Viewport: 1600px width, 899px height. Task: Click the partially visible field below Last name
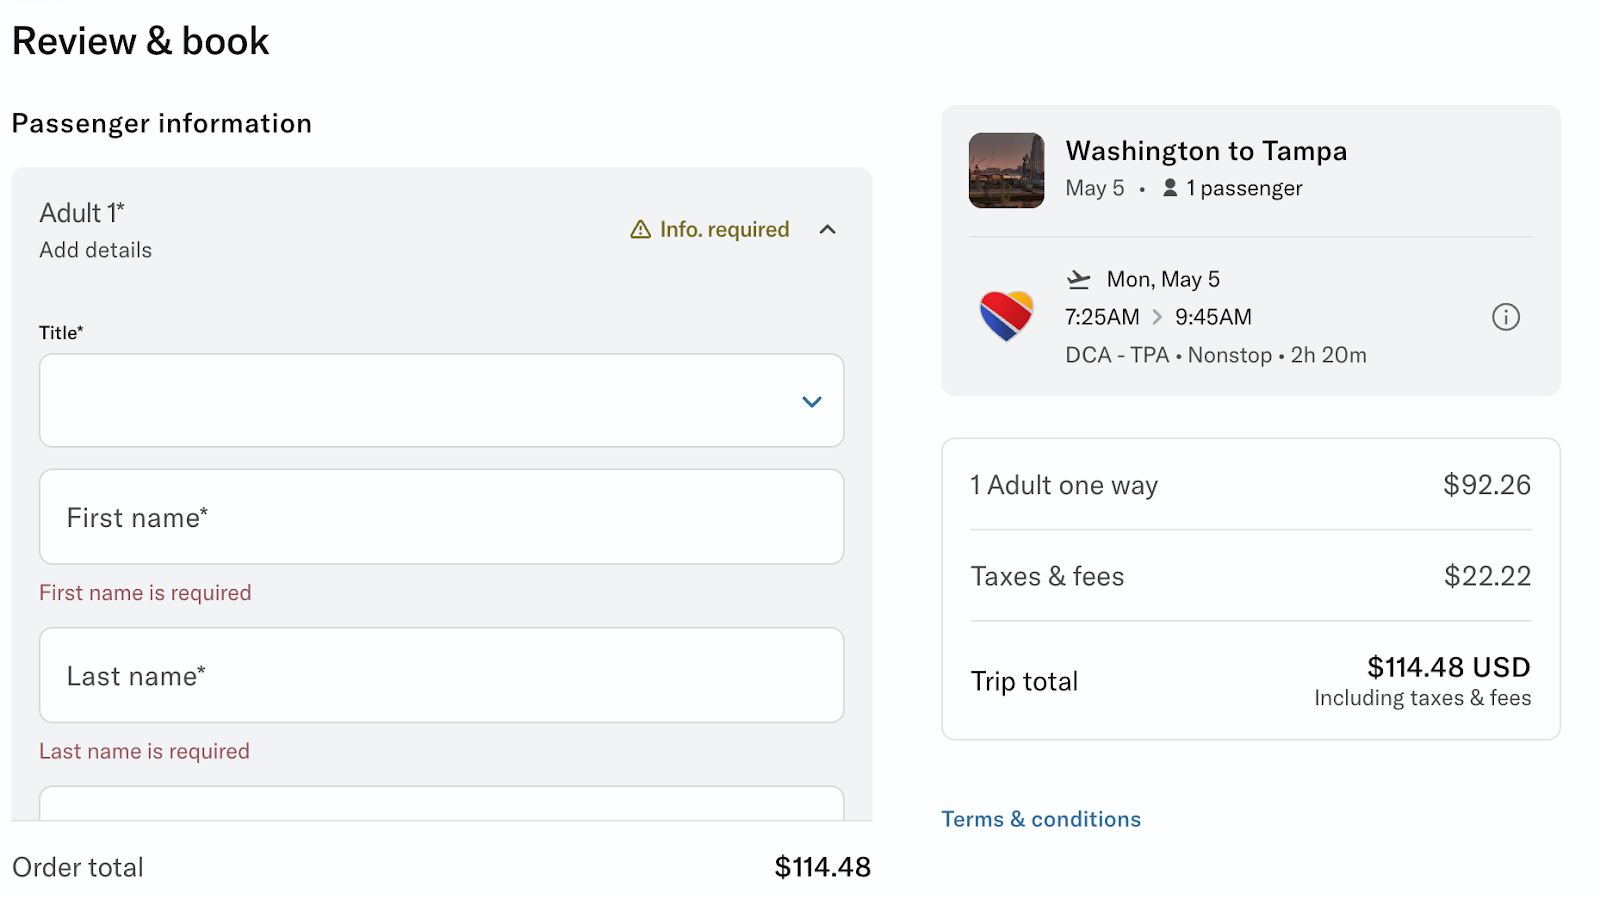click(441, 804)
